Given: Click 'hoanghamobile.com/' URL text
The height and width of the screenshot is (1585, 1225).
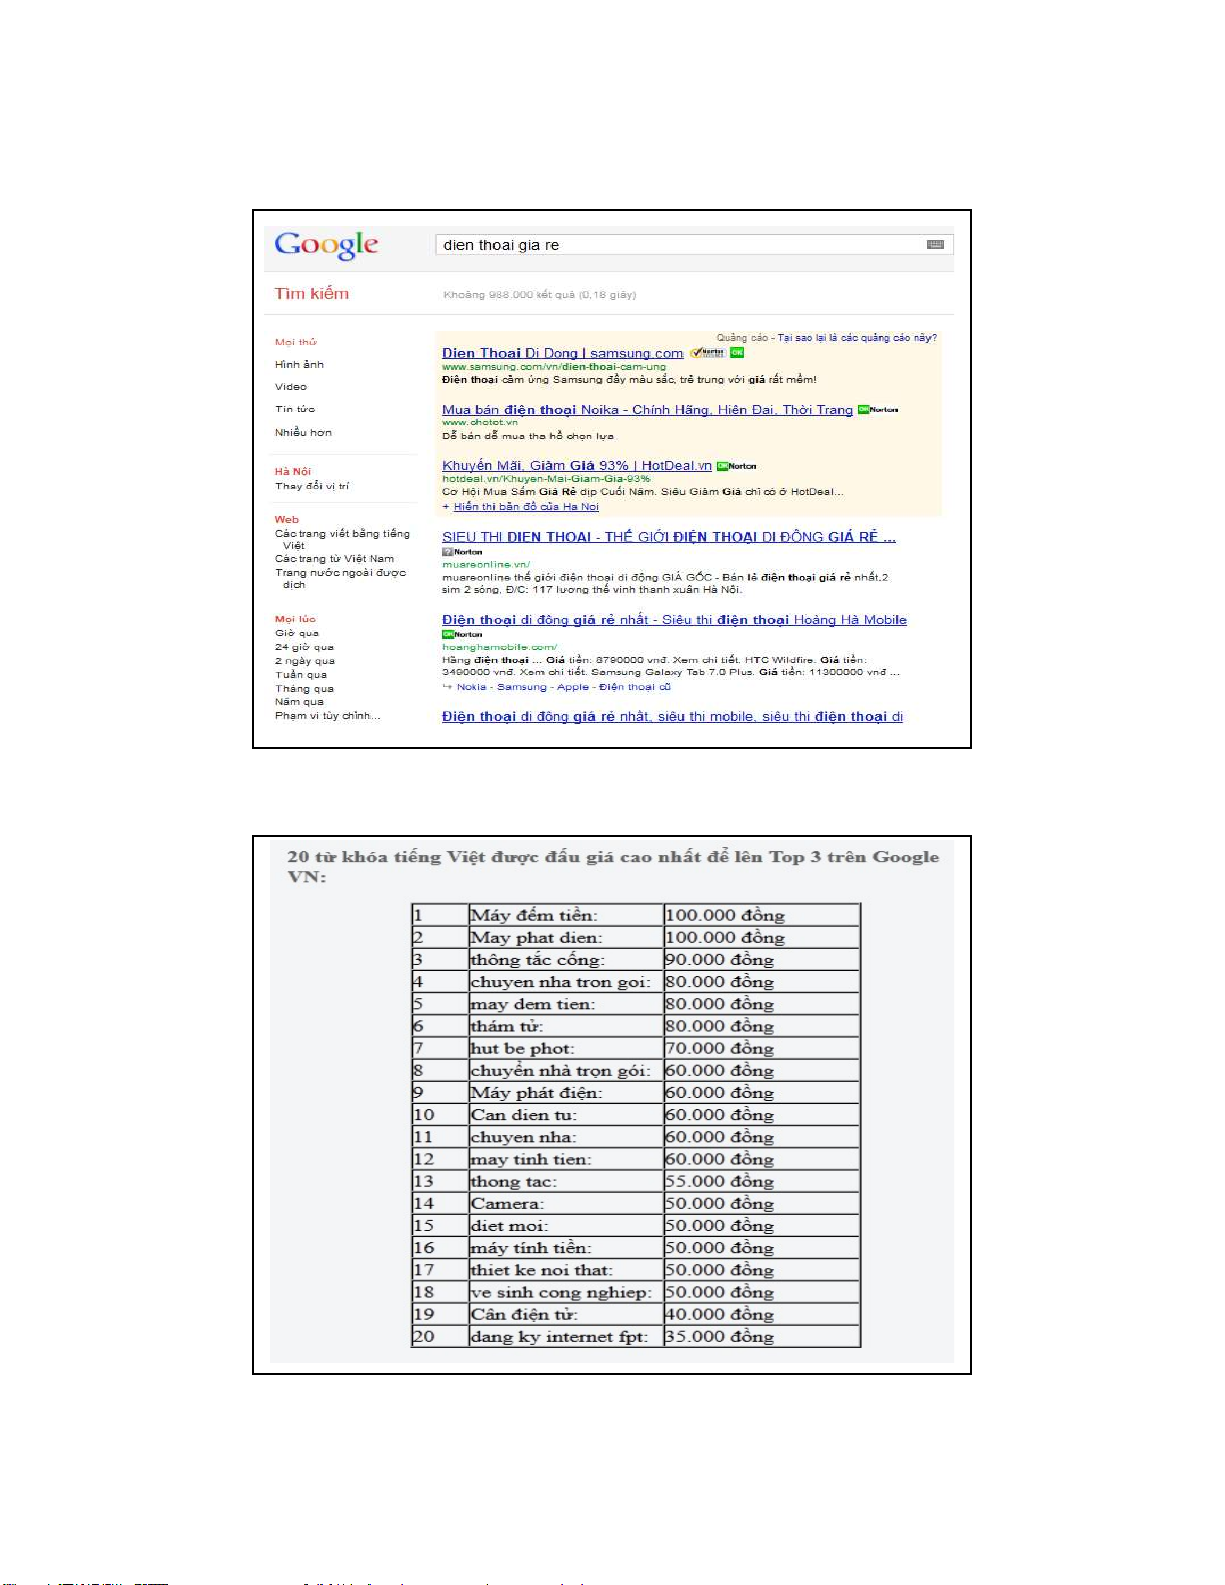Looking at the screenshot, I should click(500, 647).
